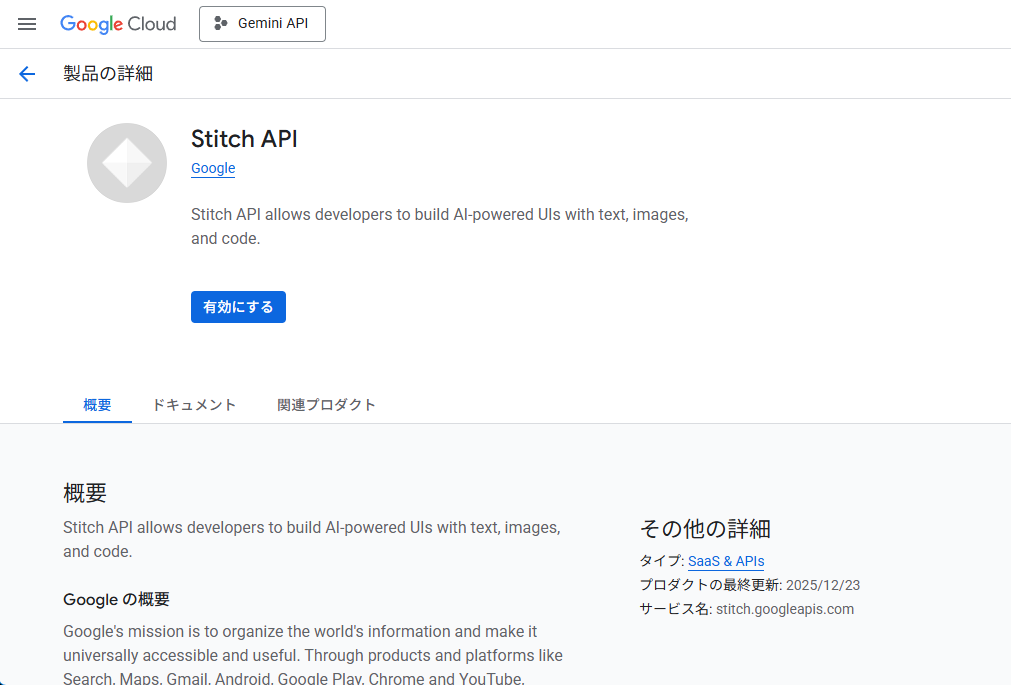Image resolution: width=1011 pixels, height=685 pixels.
Task: Click the stitch.googleapis.com service name
Action: (785, 609)
